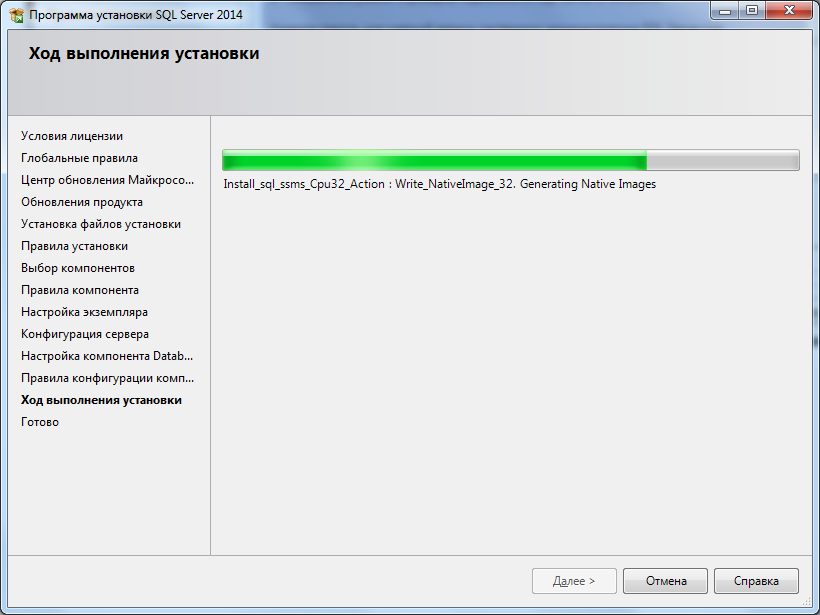Select the Обновления продукта step

click(82, 202)
